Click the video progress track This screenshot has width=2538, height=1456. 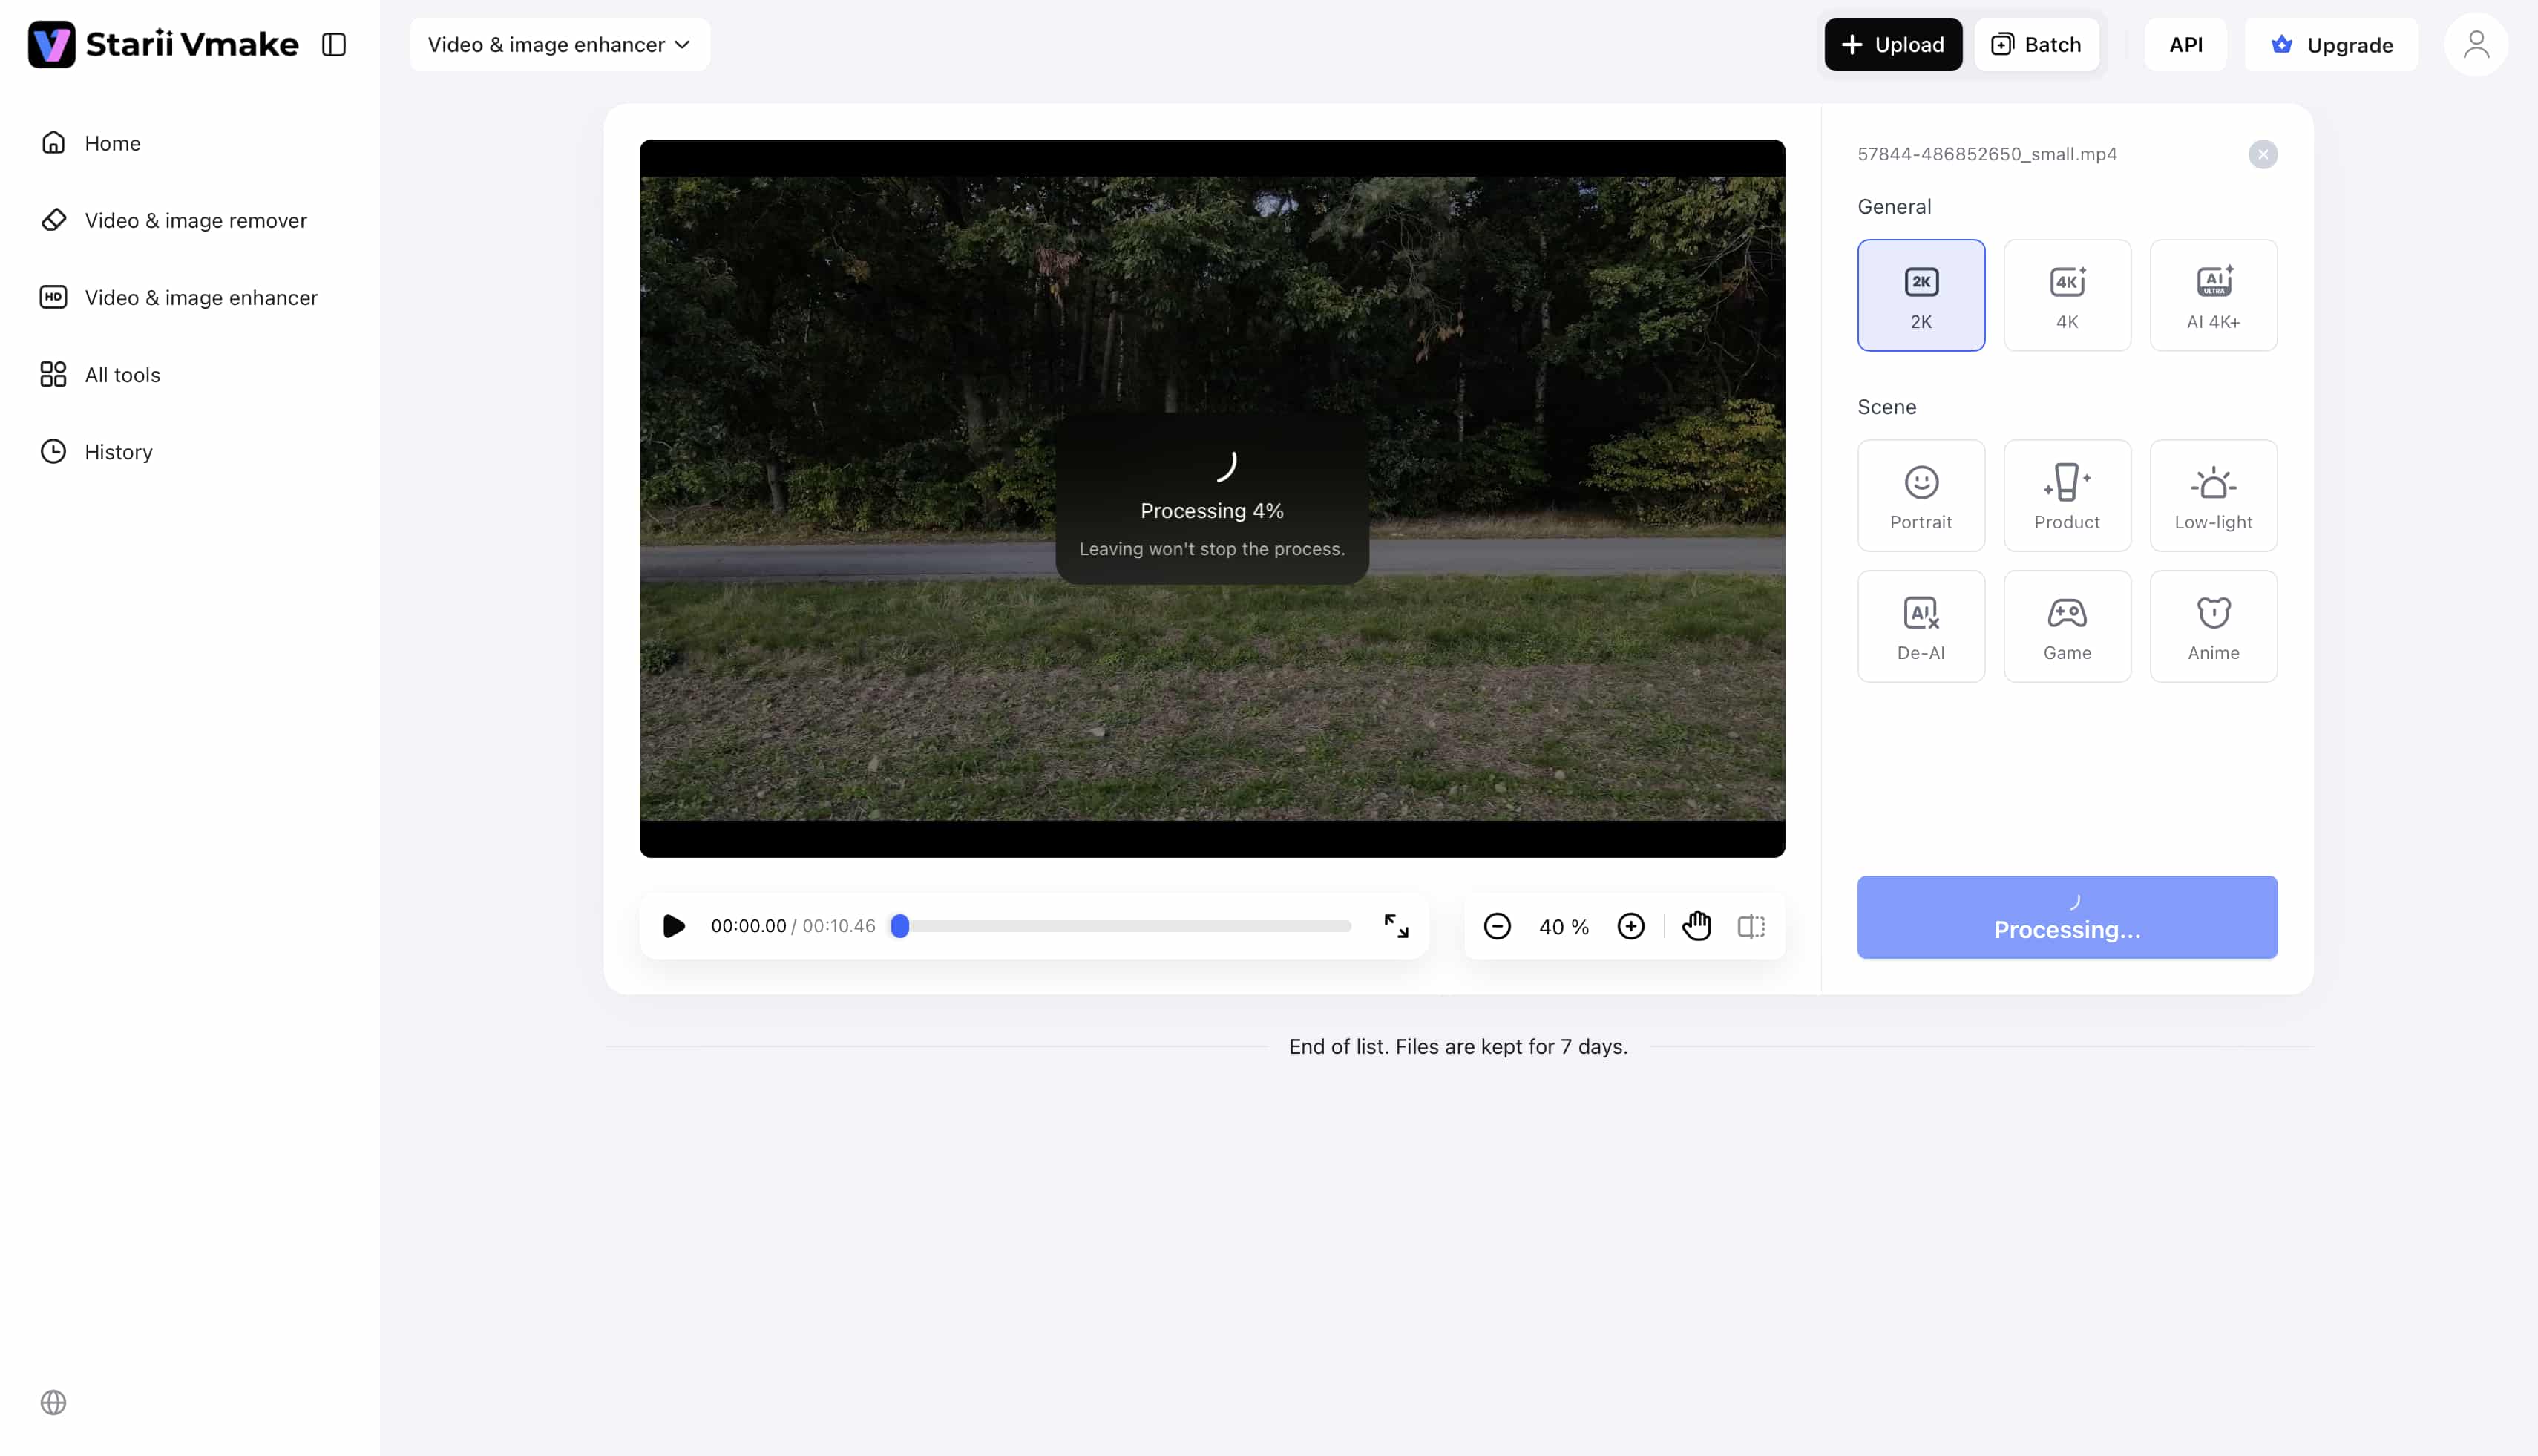[x=1121, y=926]
